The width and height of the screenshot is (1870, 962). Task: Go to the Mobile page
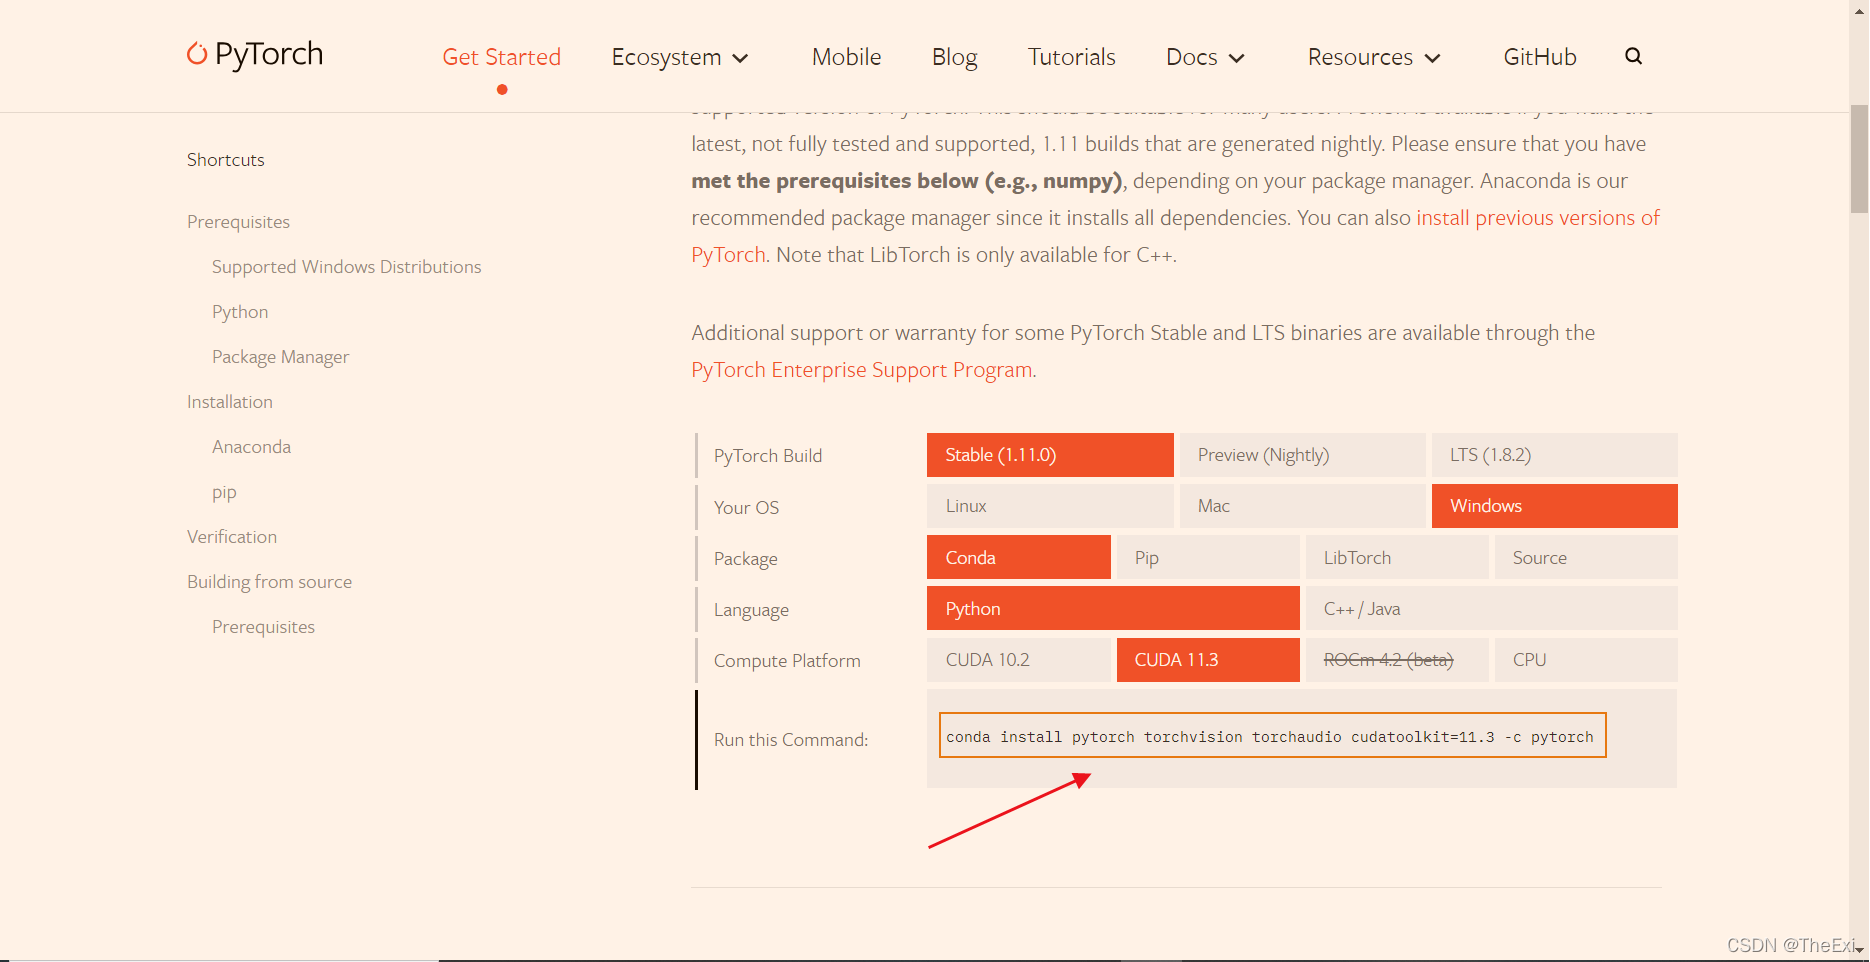(846, 58)
